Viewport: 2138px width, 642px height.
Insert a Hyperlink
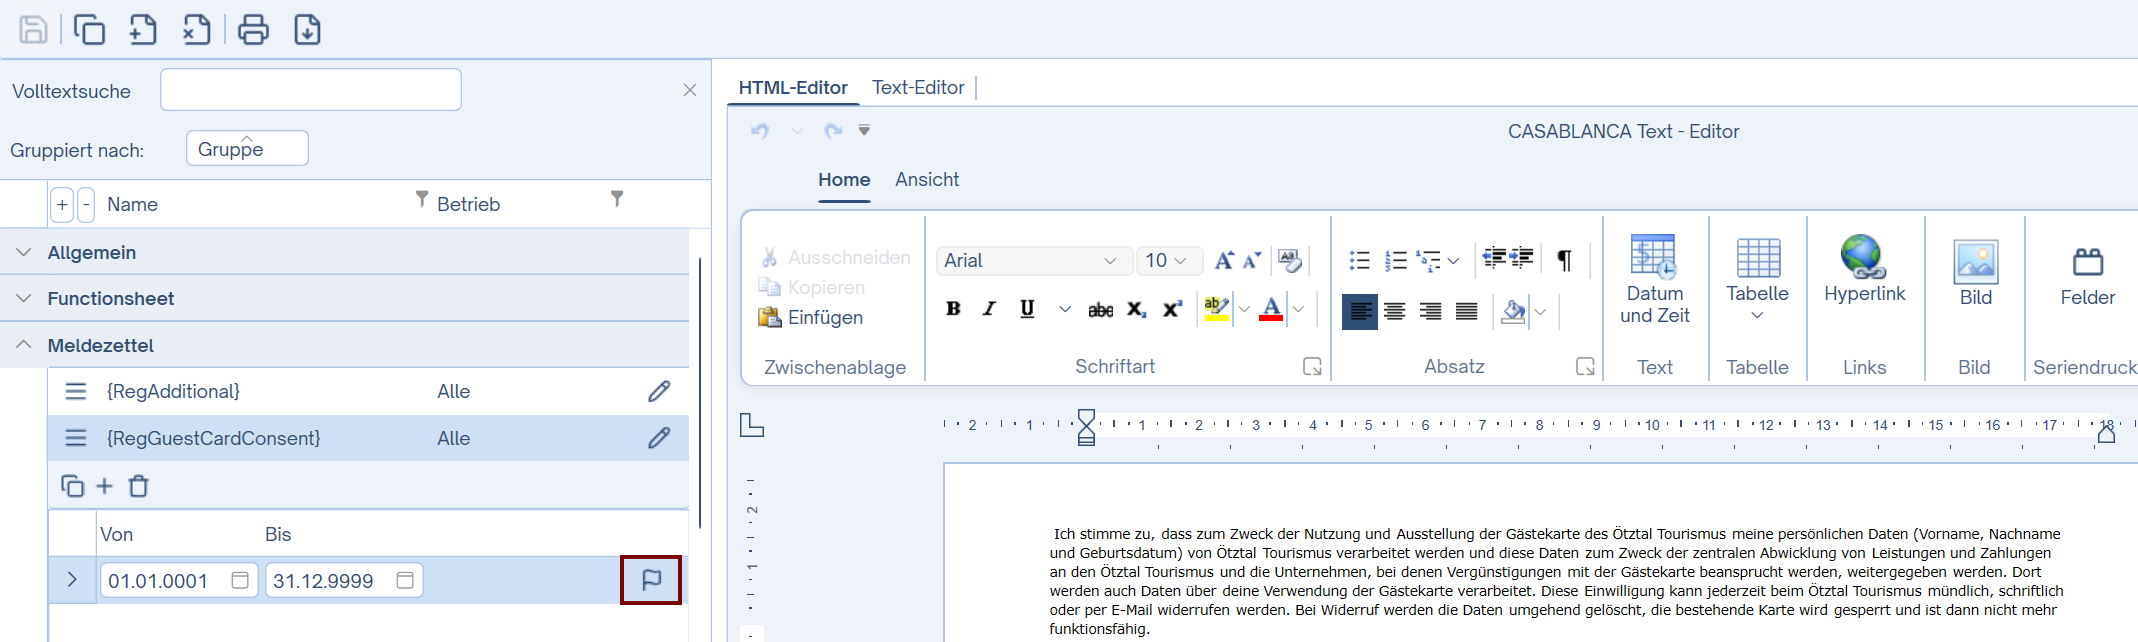(x=1864, y=270)
